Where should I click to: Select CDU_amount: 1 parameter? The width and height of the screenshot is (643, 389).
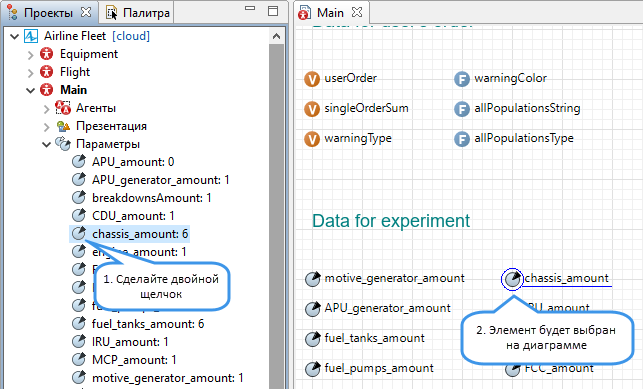[x=133, y=216]
